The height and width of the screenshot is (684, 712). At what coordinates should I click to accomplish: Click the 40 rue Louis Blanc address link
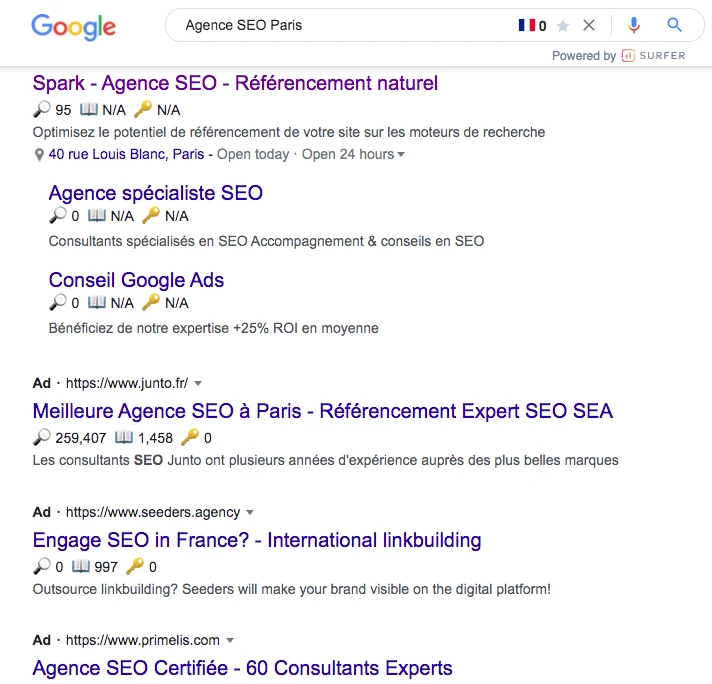click(126, 154)
